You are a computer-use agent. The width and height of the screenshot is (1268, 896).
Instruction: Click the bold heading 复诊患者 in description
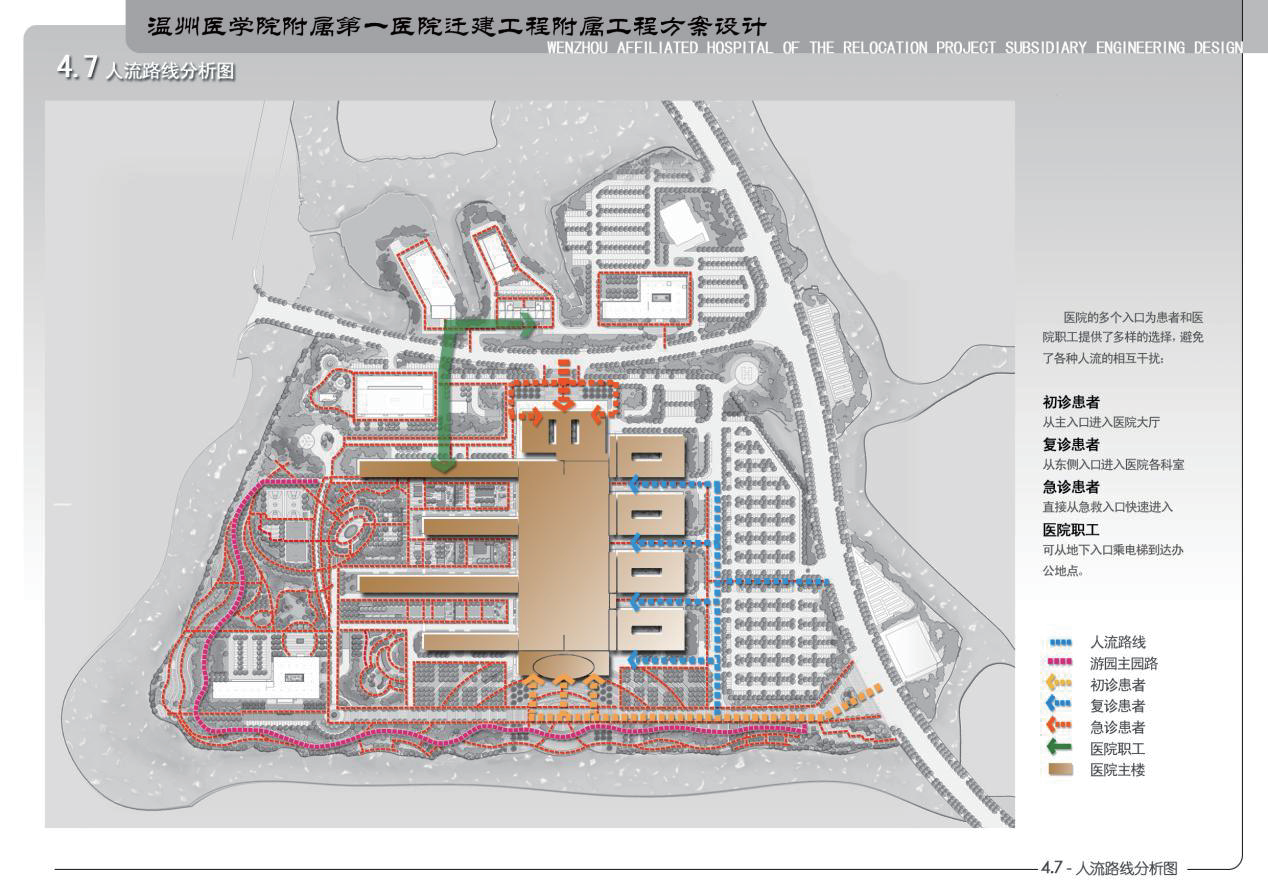pos(1071,445)
